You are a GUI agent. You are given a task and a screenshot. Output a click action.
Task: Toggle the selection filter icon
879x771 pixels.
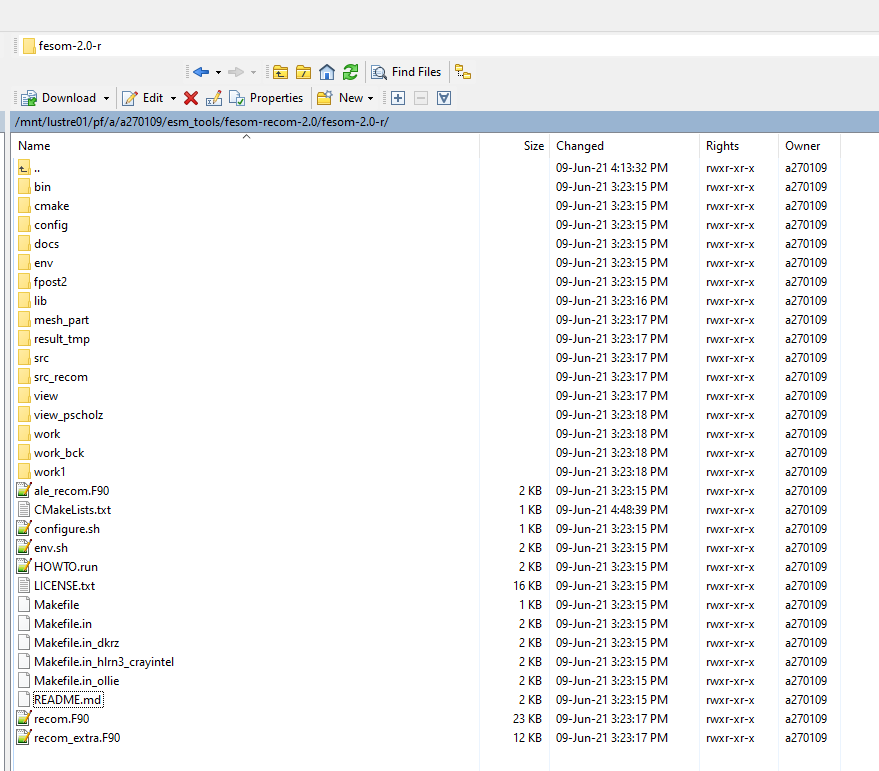443,97
